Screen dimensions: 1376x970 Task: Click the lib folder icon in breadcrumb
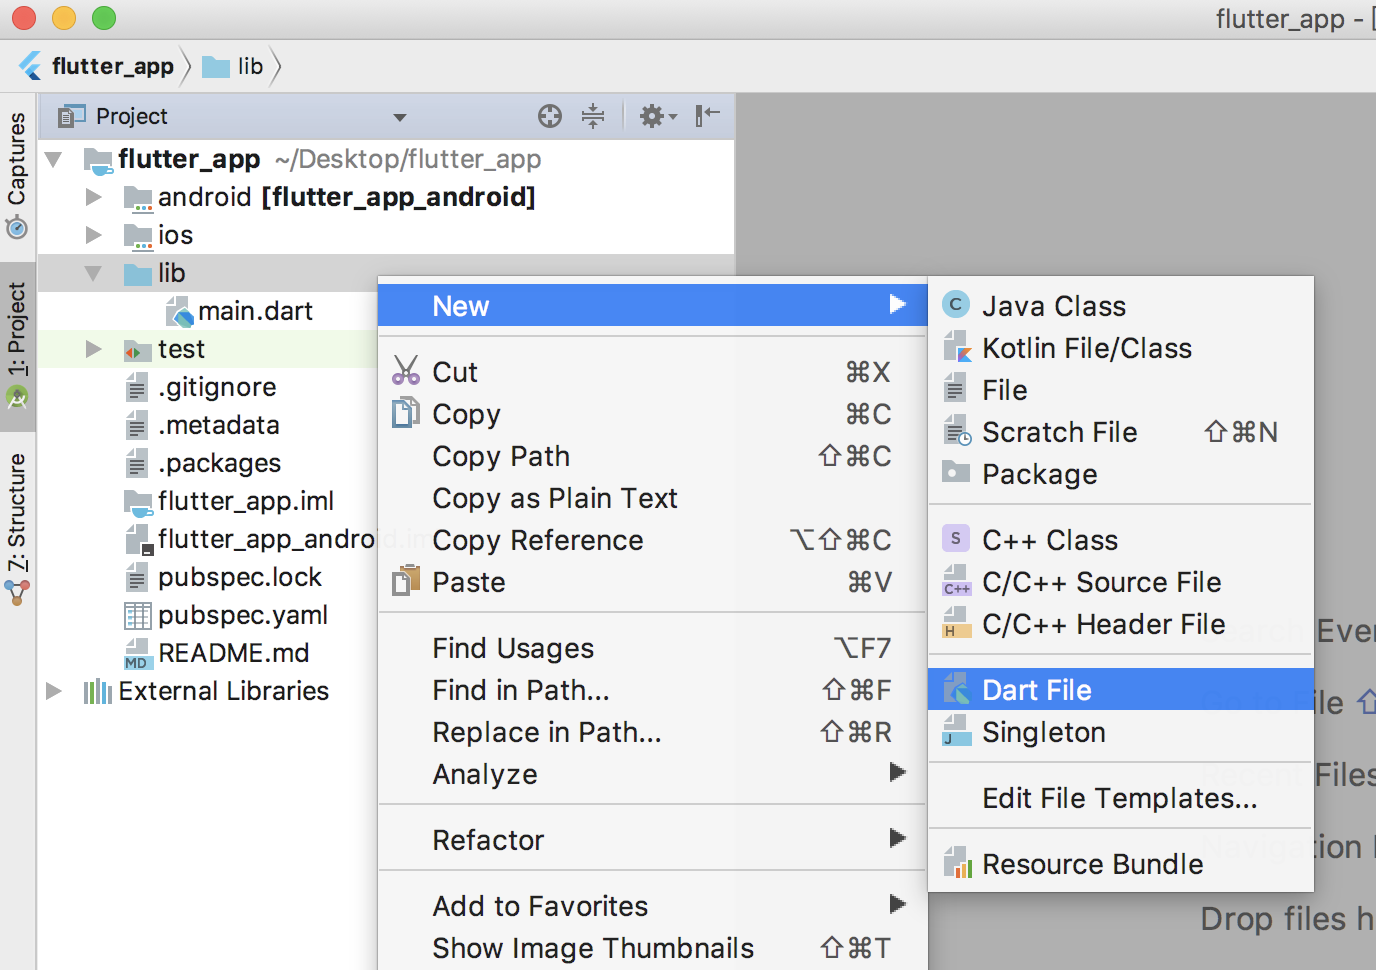coord(216,67)
